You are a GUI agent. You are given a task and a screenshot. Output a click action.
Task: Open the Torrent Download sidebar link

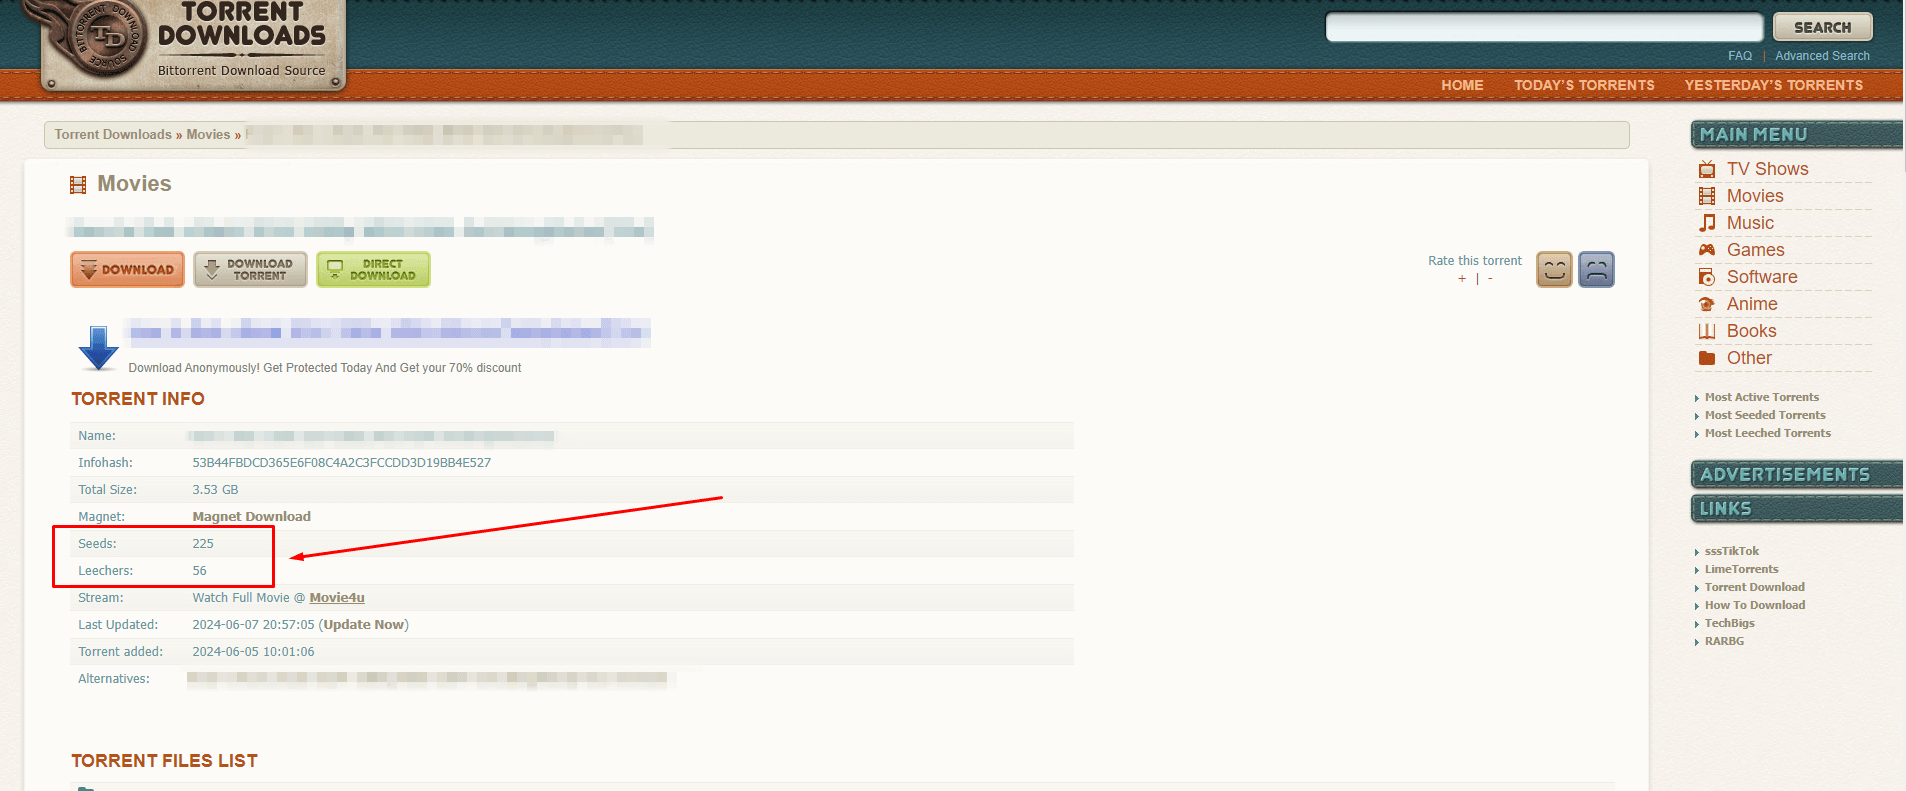point(1755,587)
